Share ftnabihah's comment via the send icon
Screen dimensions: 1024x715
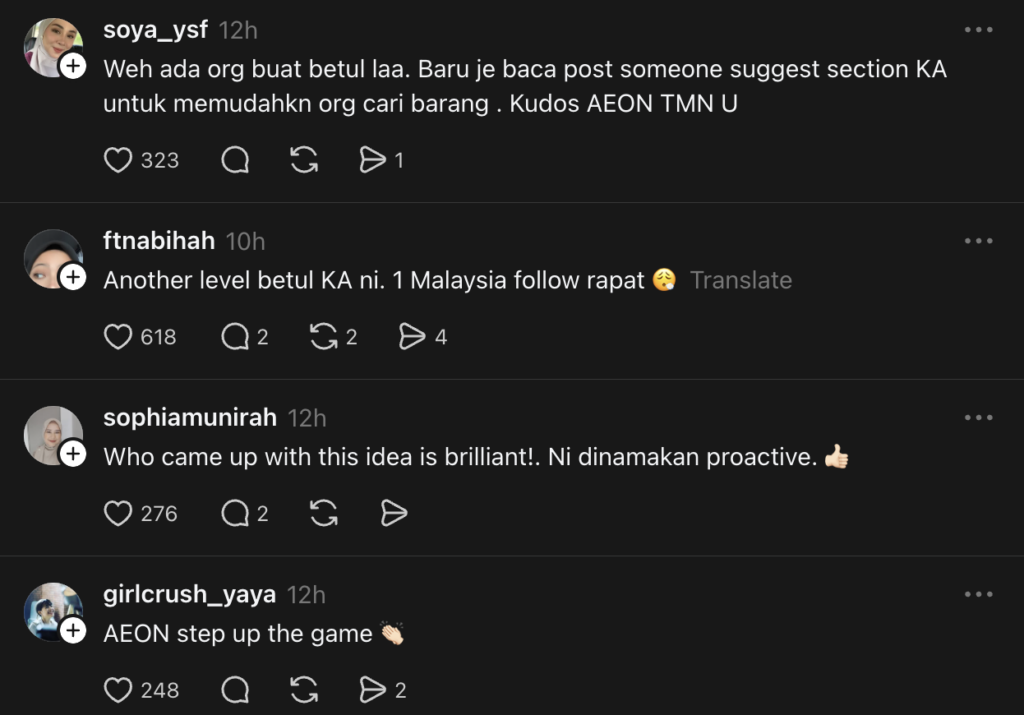tap(412, 337)
